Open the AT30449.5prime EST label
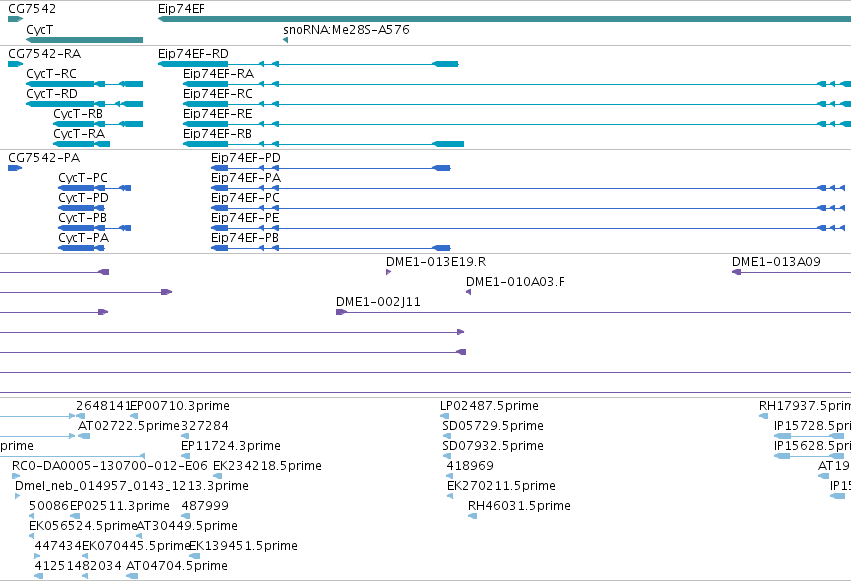 pyautogui.click(x=187, y=526)
